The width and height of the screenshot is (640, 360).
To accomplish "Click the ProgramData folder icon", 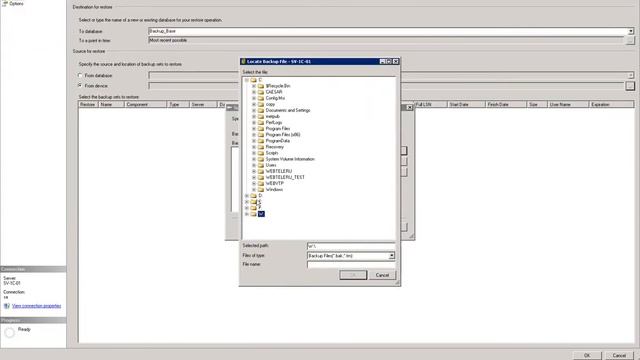I will (261, 141).
